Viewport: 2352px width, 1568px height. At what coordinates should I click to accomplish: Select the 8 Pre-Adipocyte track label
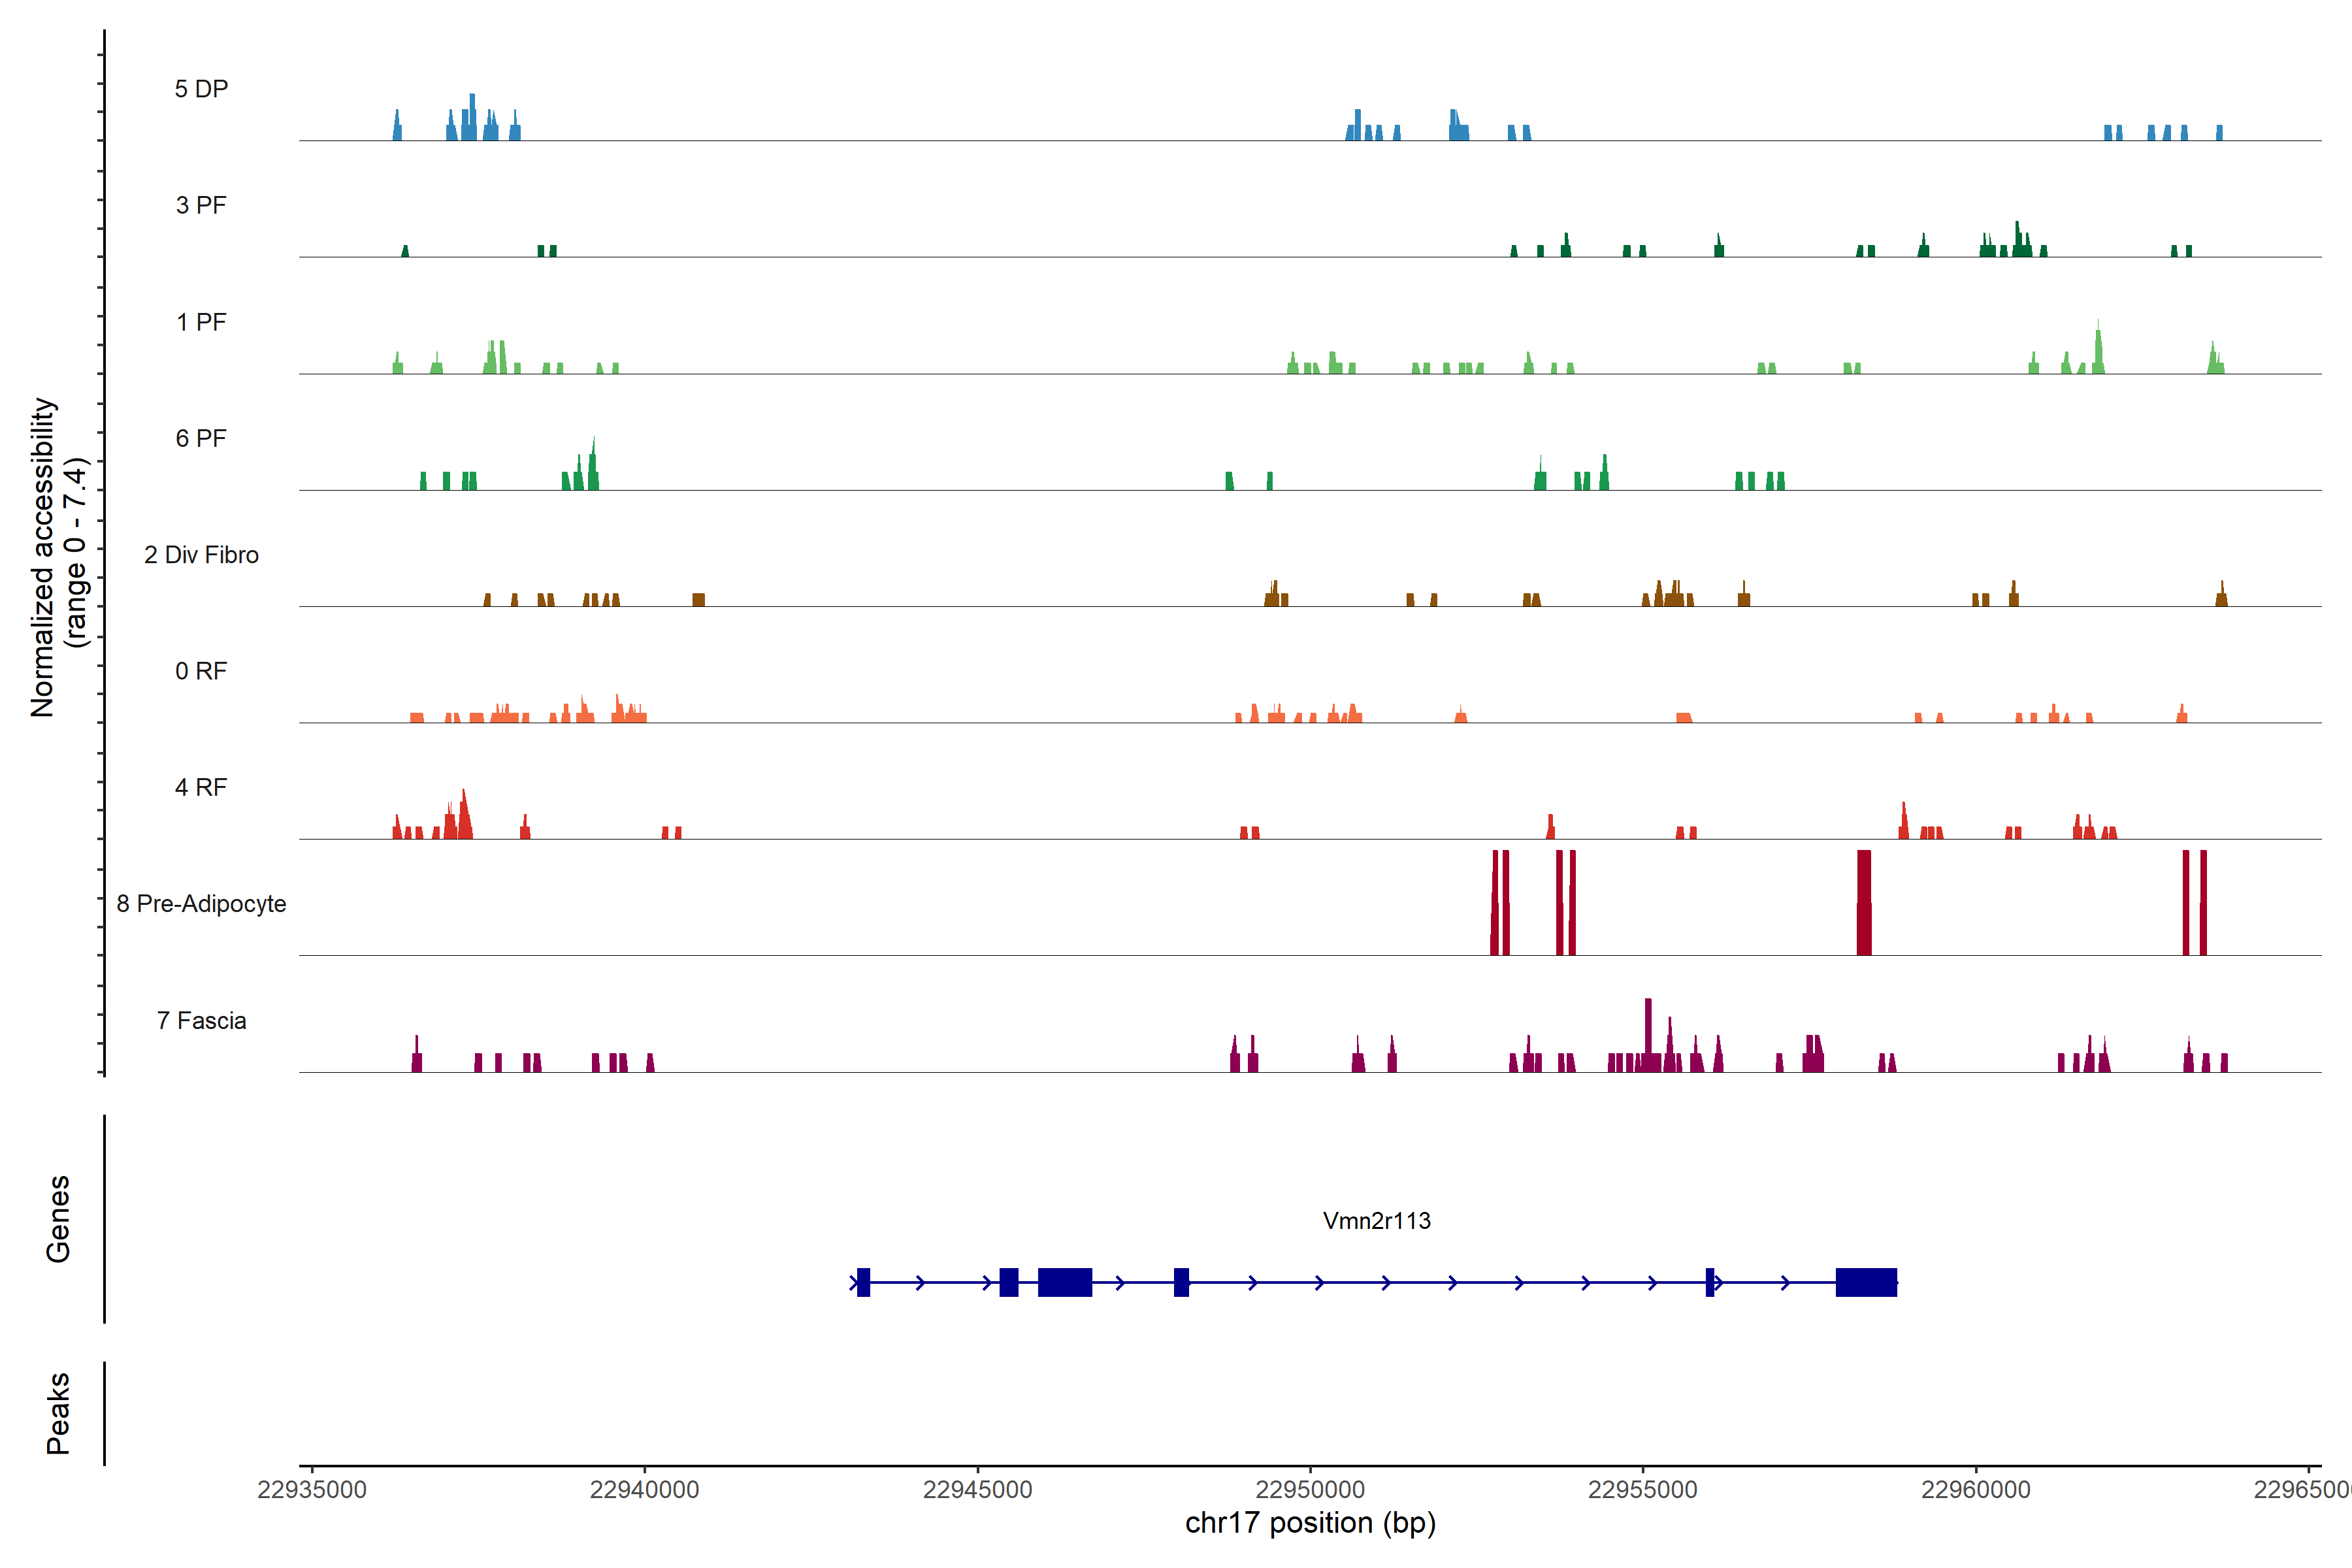point(201,904)
